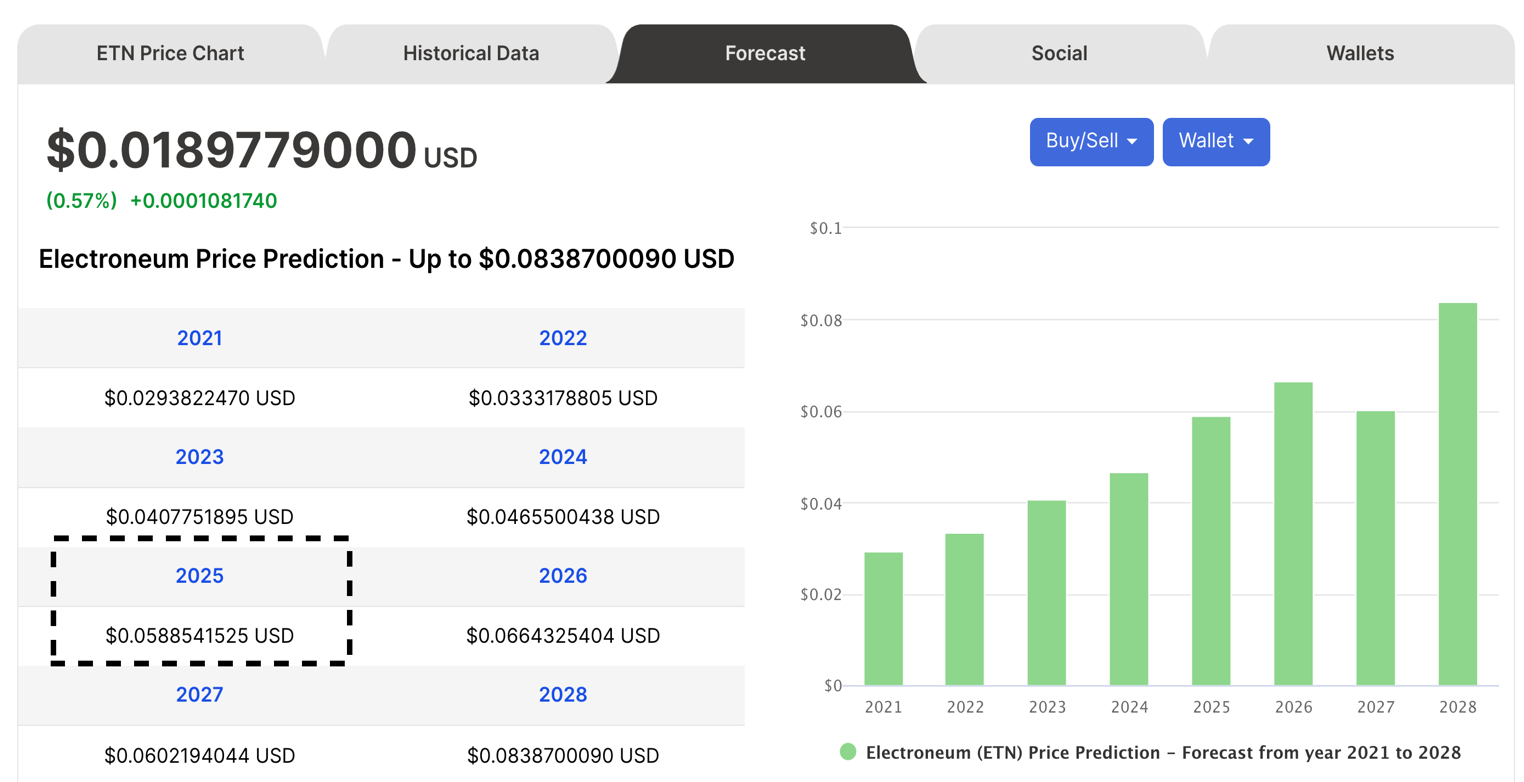Click the 2027 bar in the chart

tap(1376, 549)
